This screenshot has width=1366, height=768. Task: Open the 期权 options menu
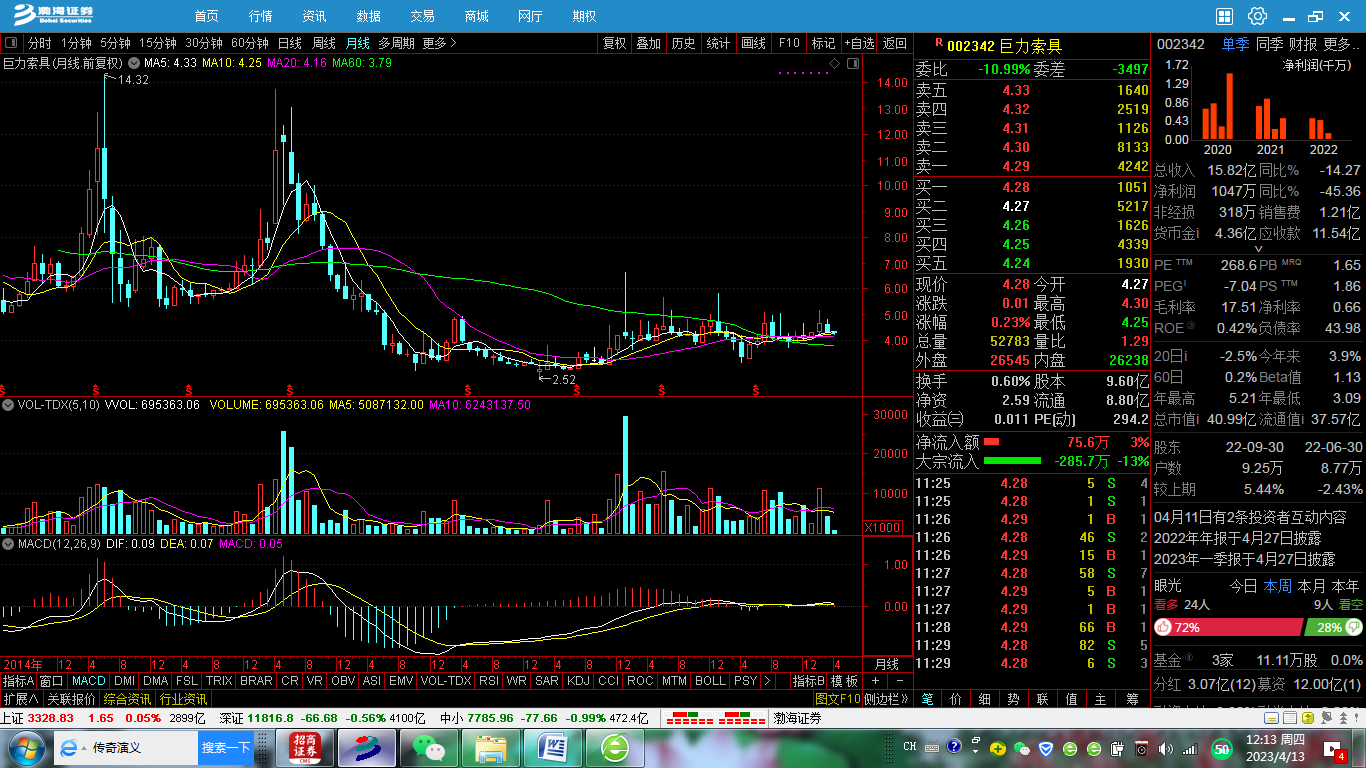click(584, 16)
